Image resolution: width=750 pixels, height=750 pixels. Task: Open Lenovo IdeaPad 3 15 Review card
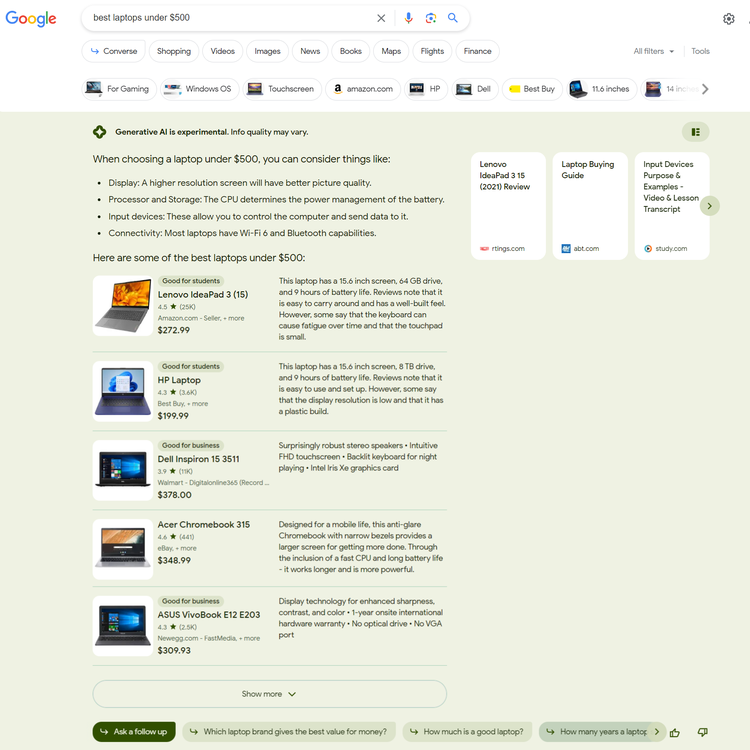pos(508,206)
